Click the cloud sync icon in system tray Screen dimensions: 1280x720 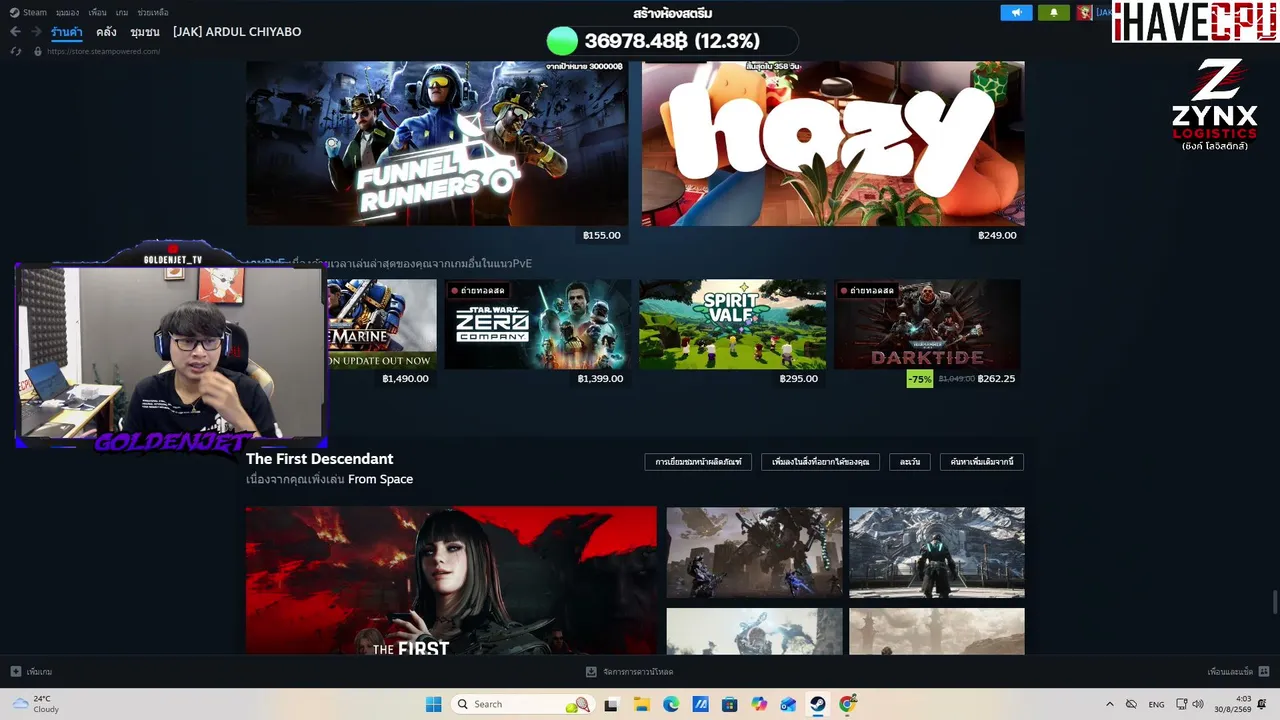[x=1131, y=704]
